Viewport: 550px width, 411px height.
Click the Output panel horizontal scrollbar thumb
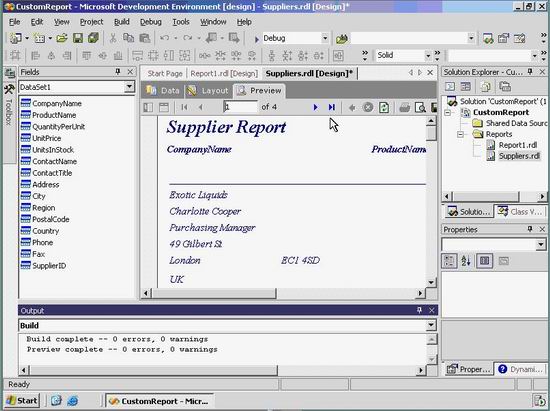pos(153,370)
